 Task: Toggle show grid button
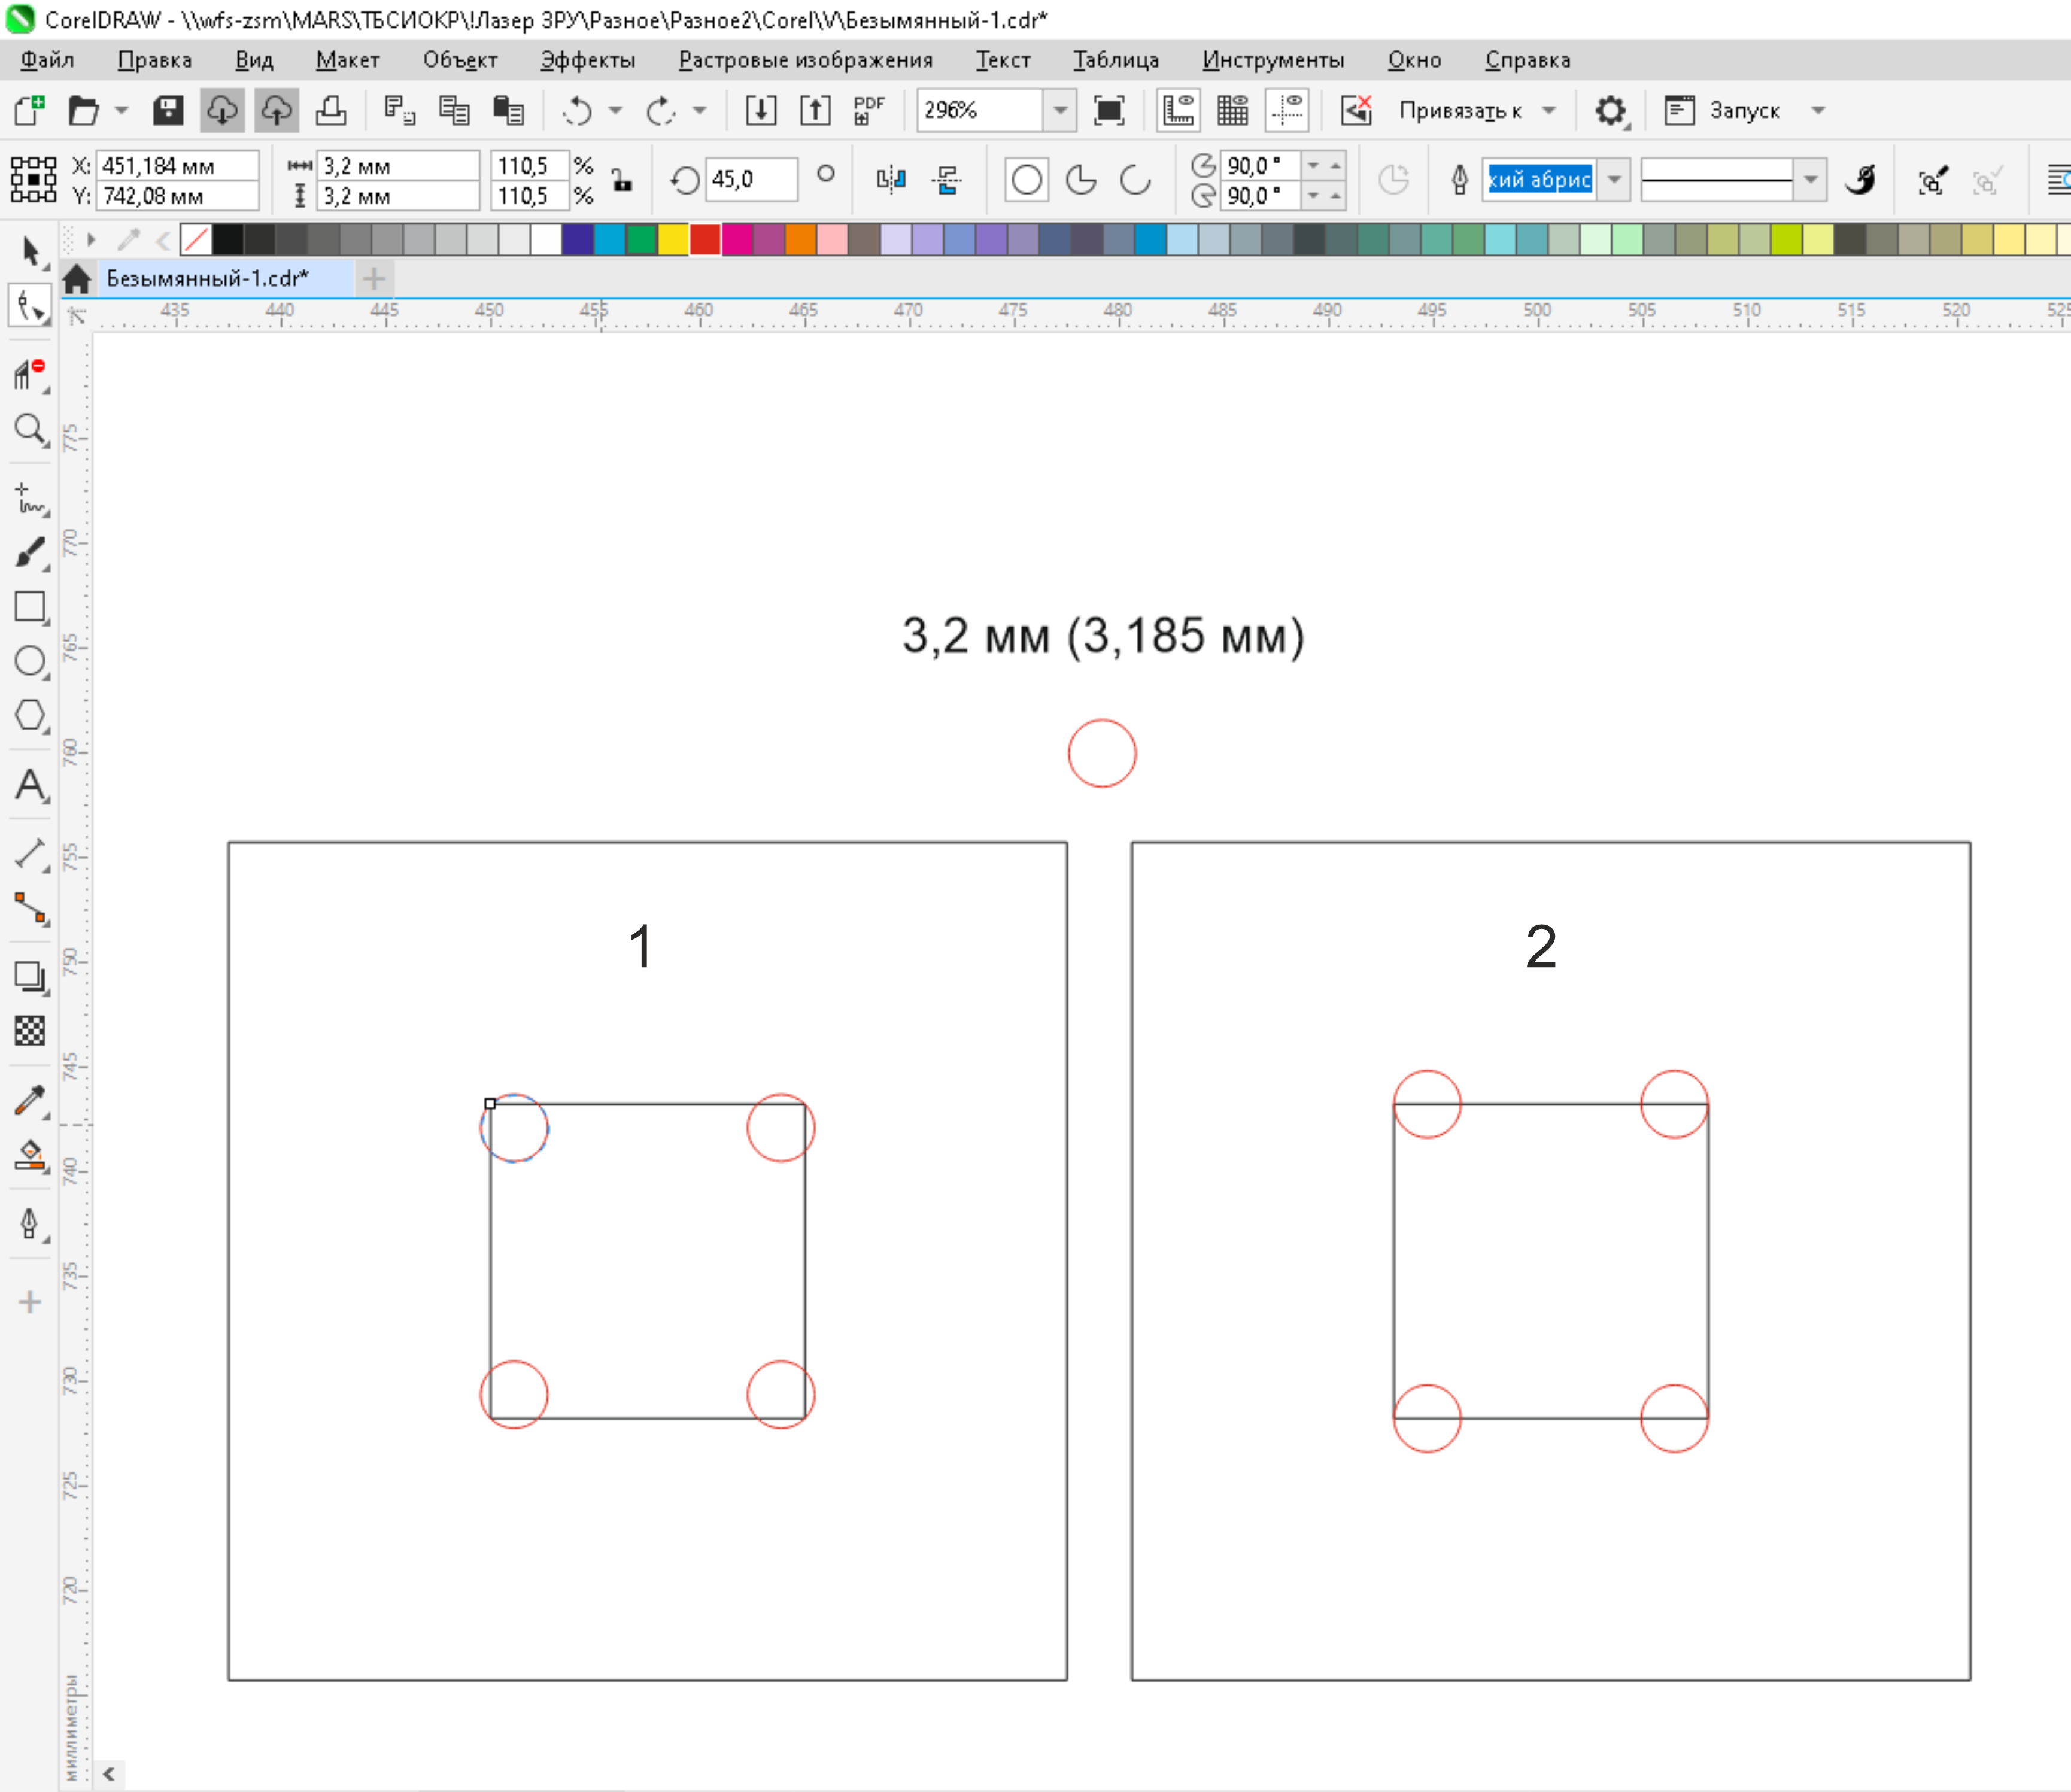[1232, 110]
